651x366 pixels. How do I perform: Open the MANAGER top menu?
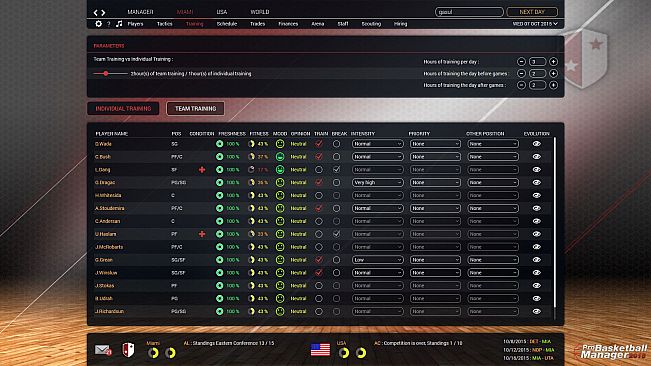coord(140,12)
